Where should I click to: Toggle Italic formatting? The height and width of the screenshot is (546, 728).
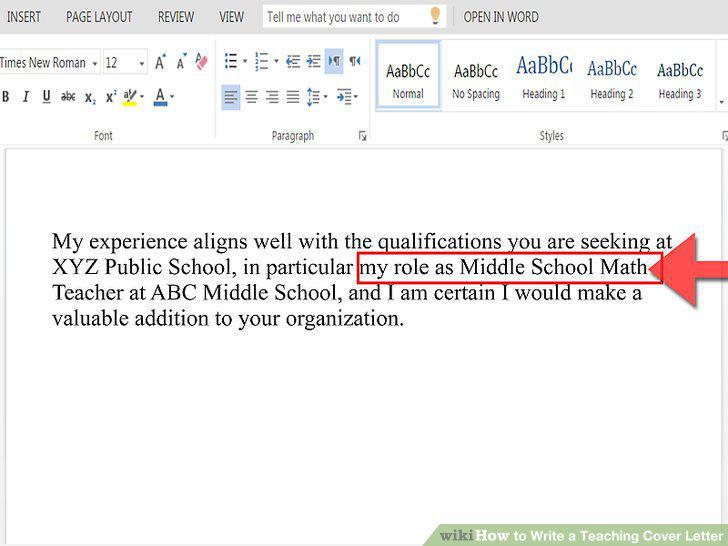coord(26,97)
